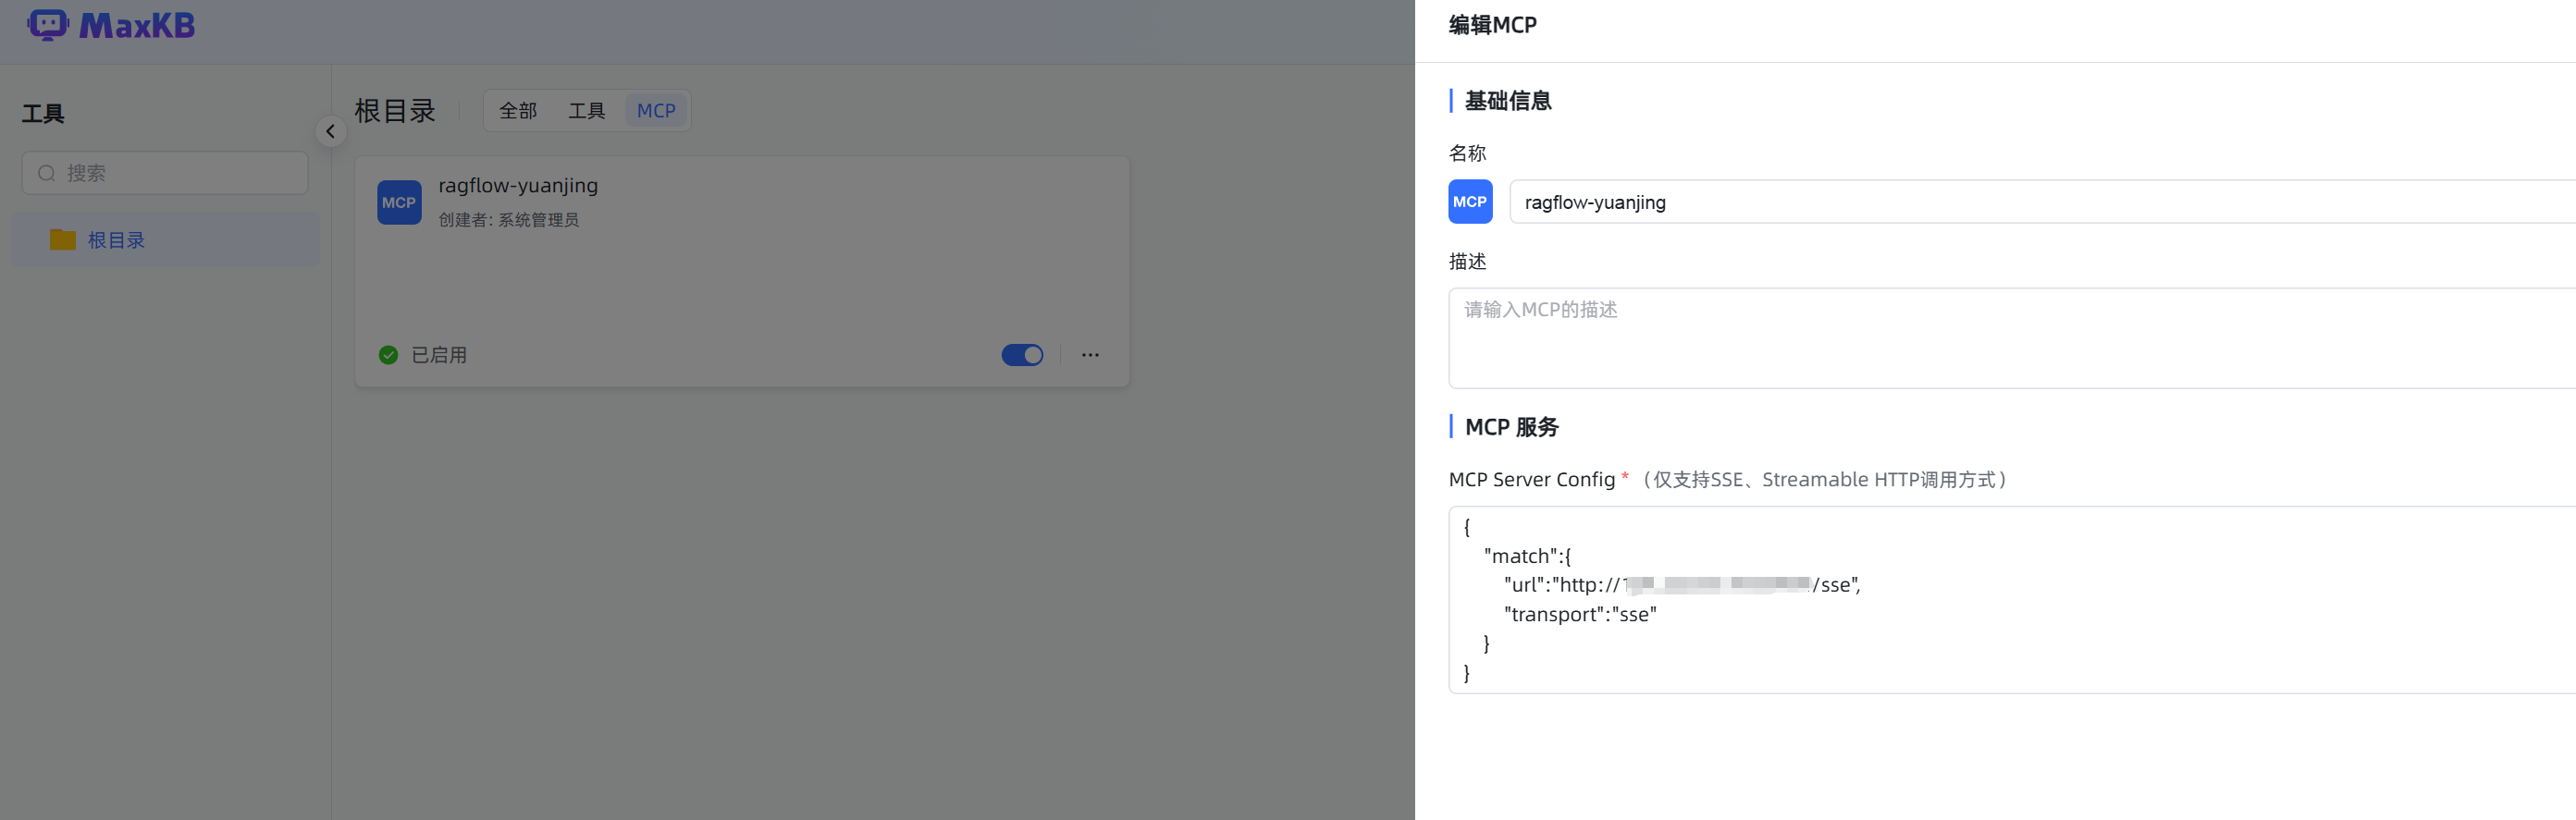2576x820 pixels.
Task: Switch to the 全部 tab
Action: click(518, 111)
